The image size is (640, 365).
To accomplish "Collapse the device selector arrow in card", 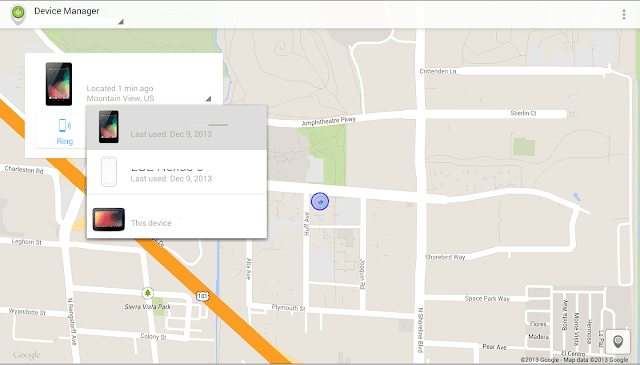I will click(208, 98).
